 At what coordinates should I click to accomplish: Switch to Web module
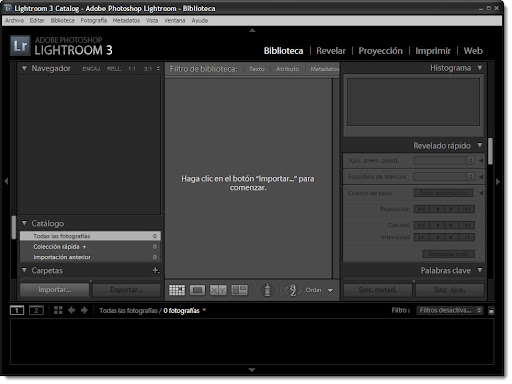tap(473, 51)
